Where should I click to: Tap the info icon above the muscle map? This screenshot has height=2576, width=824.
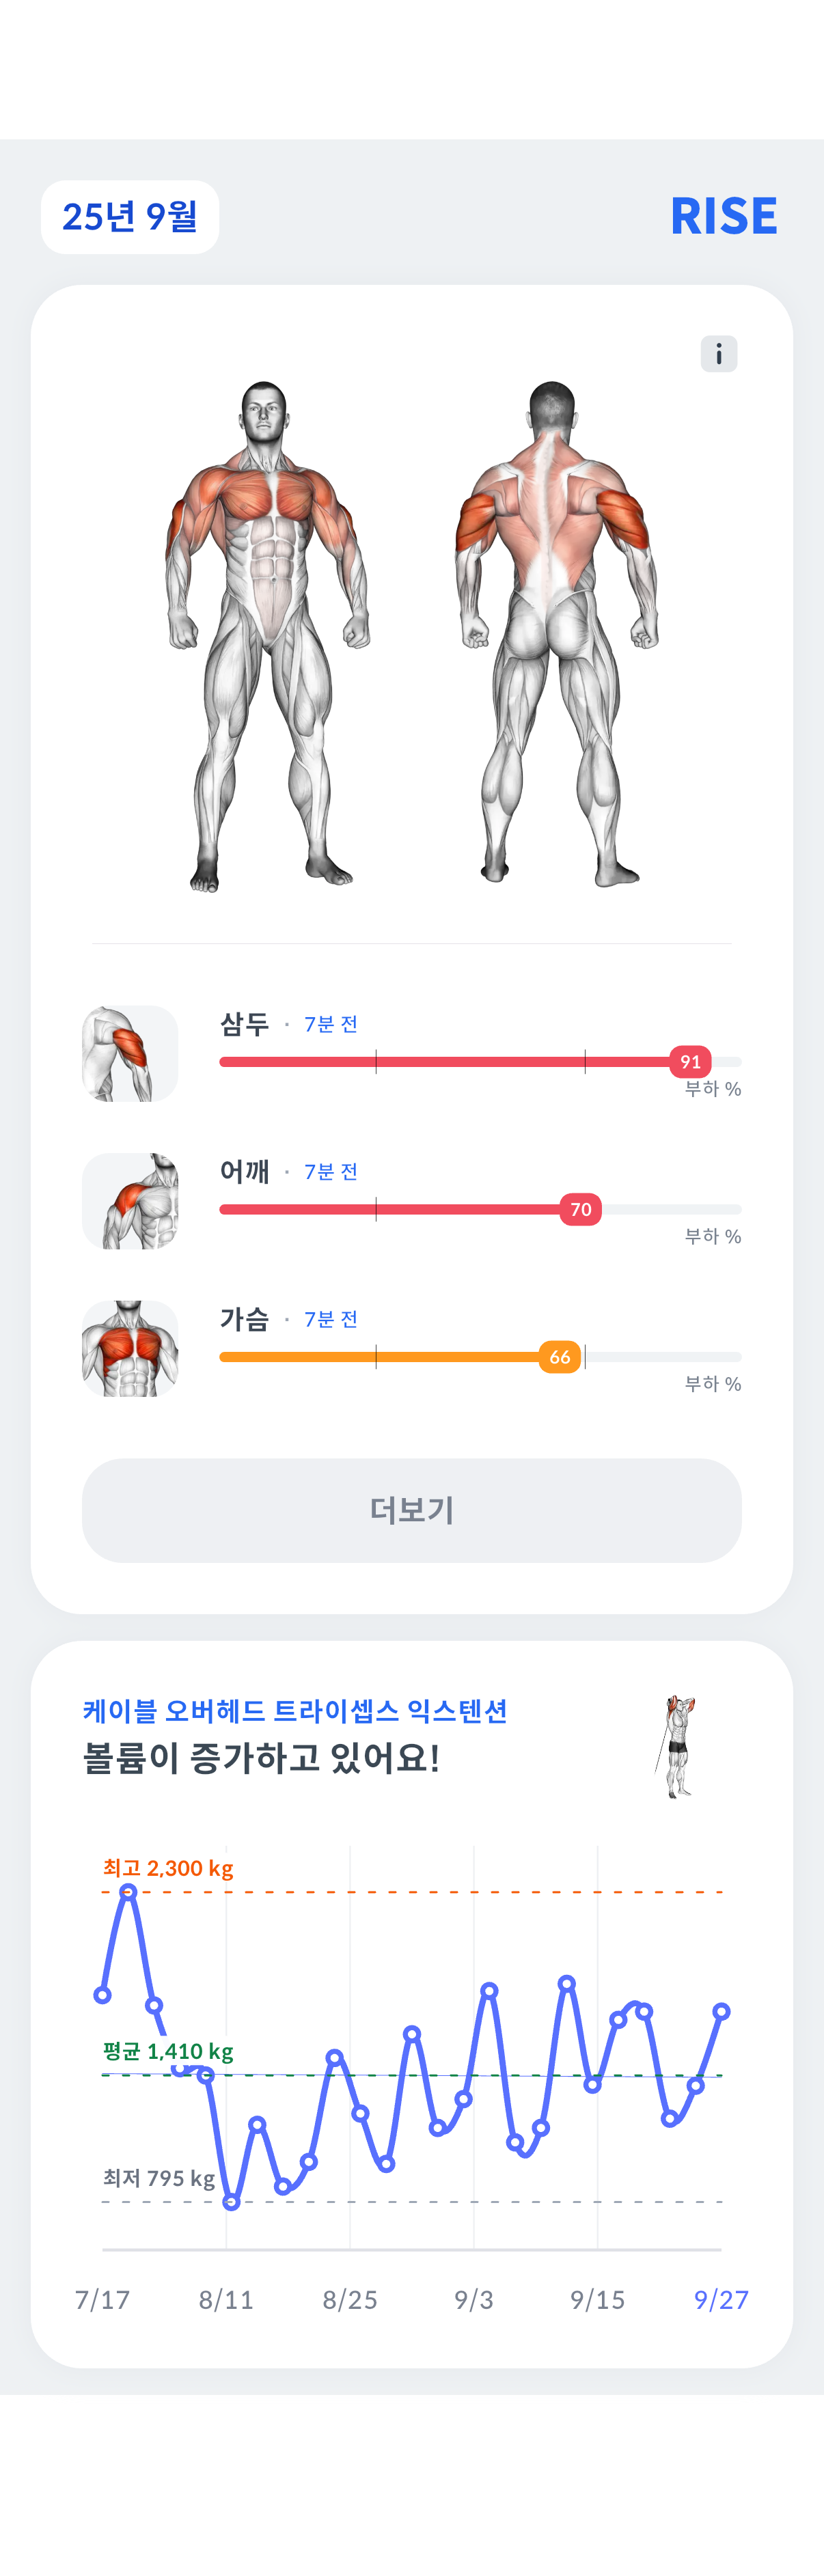click(718, 354)
